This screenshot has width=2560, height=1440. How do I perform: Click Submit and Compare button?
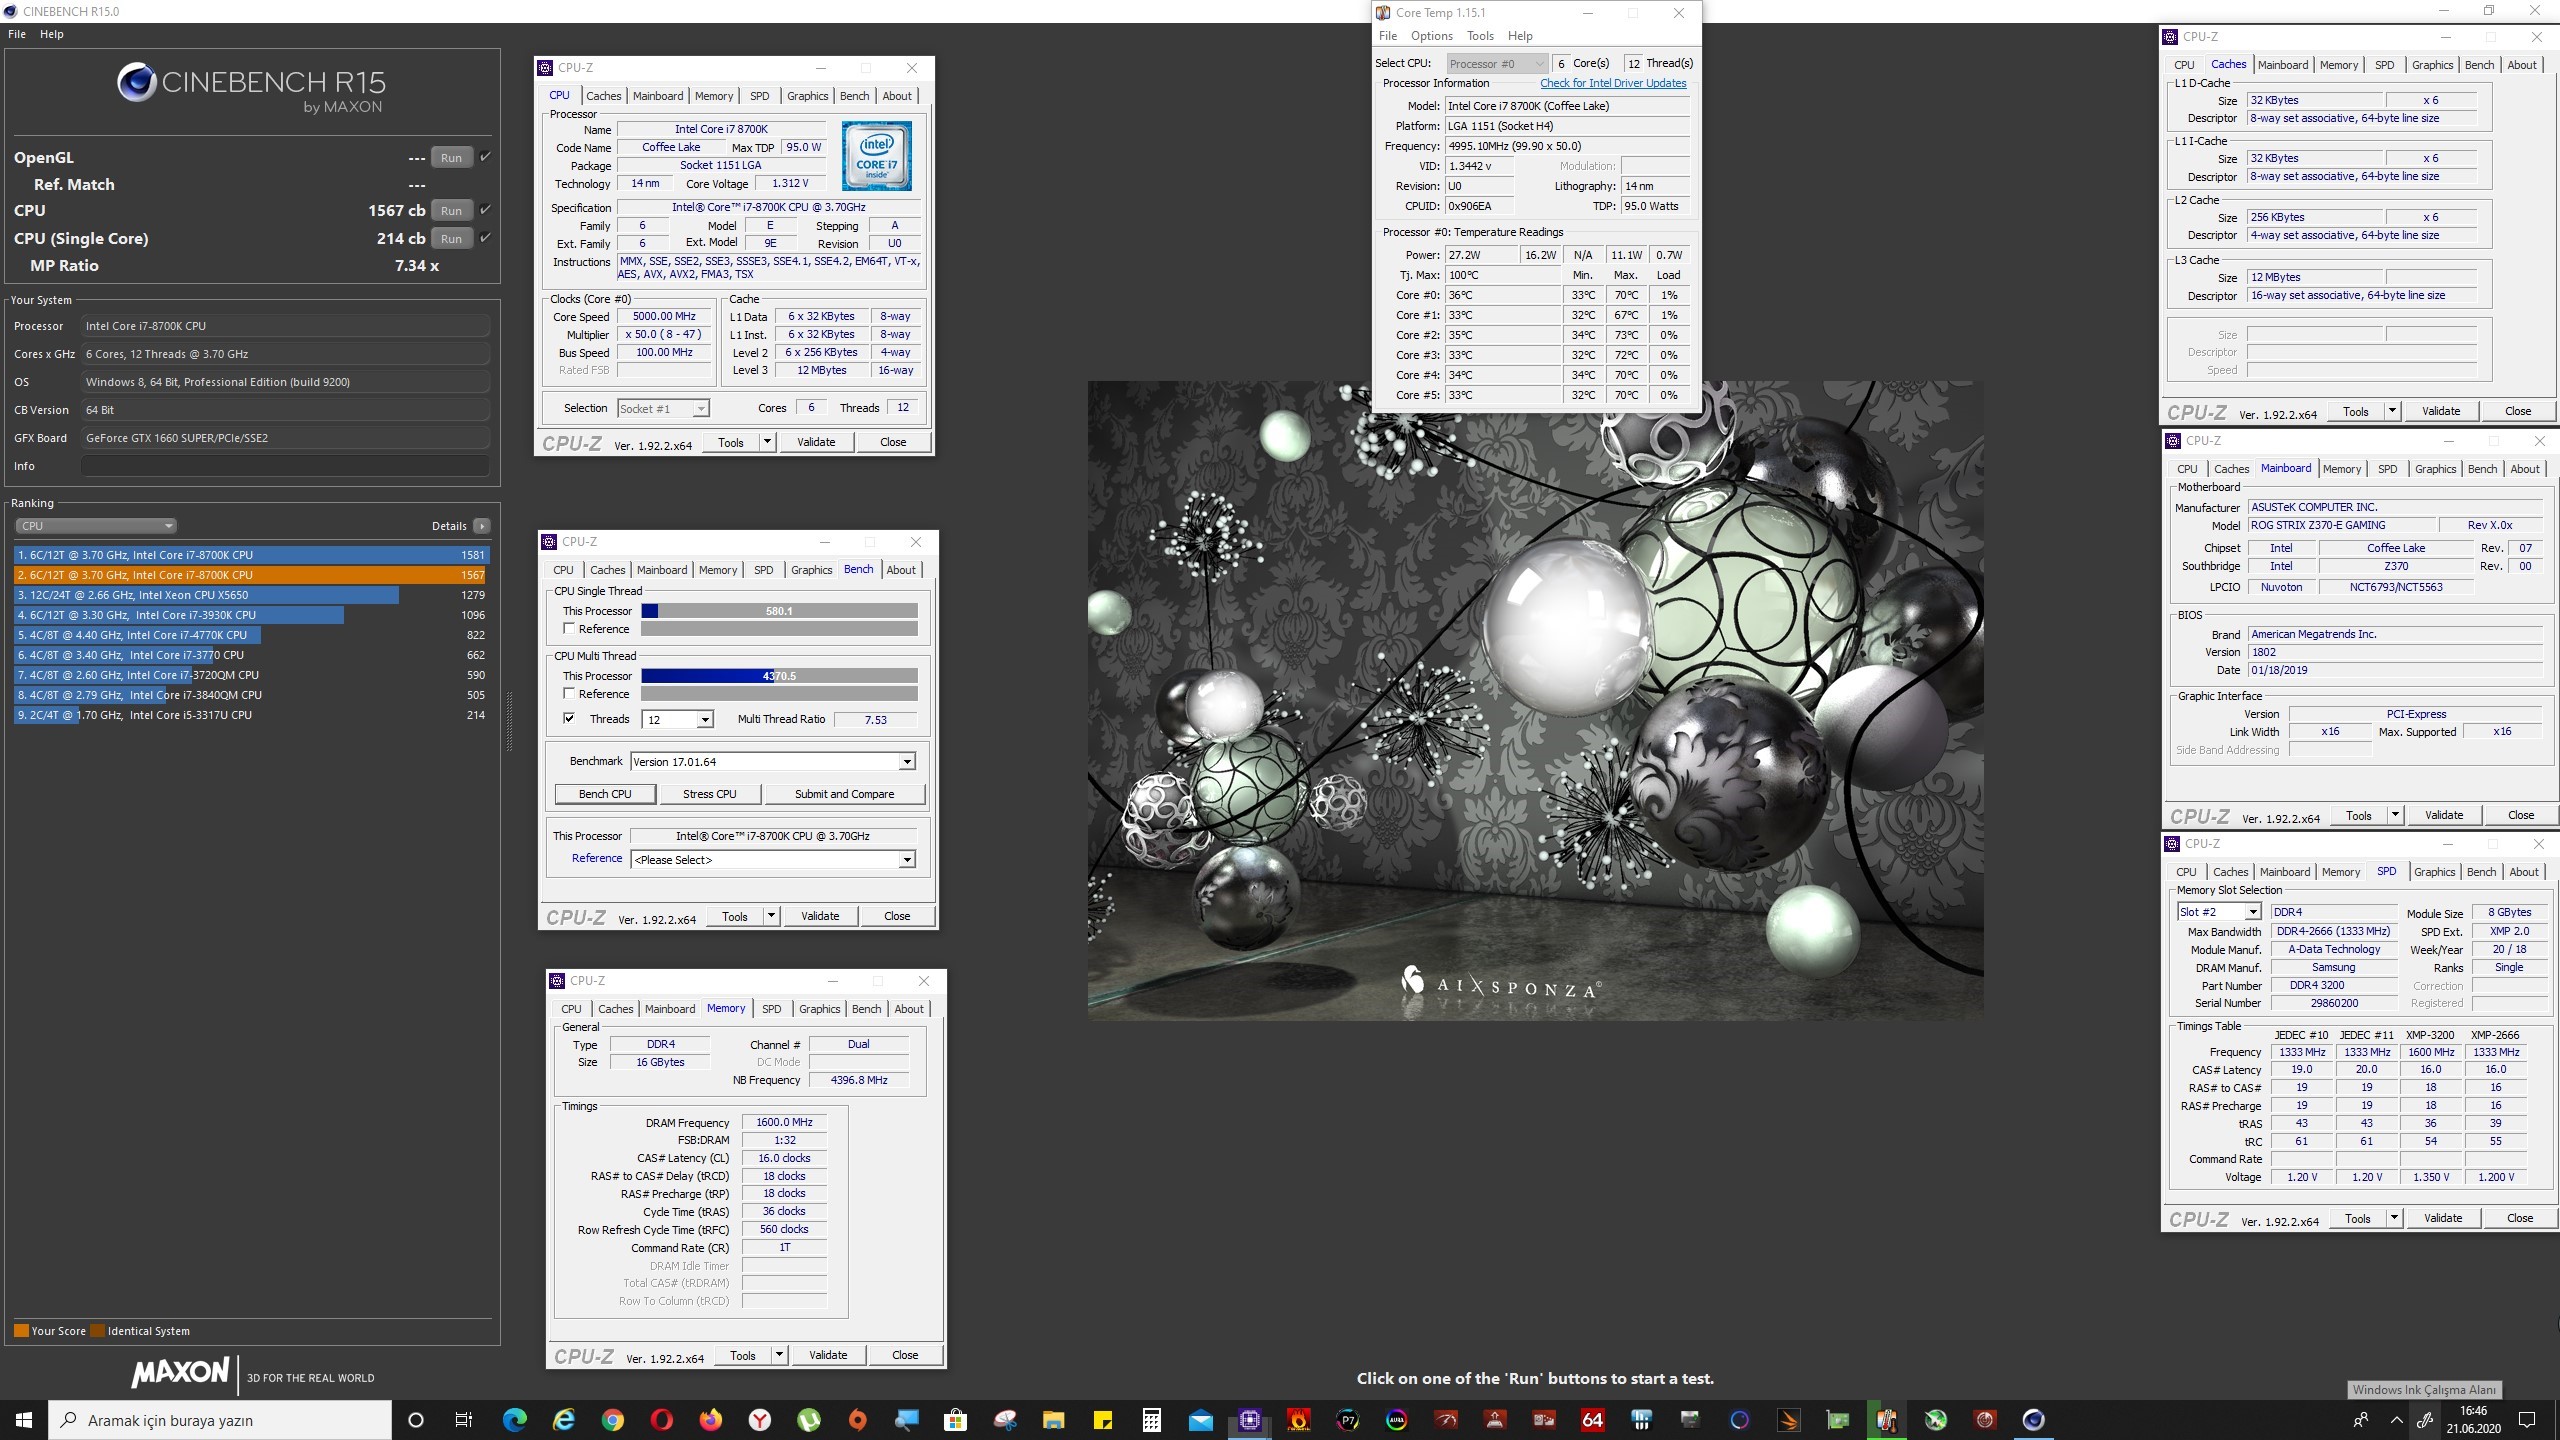click(x=845, y=794)
